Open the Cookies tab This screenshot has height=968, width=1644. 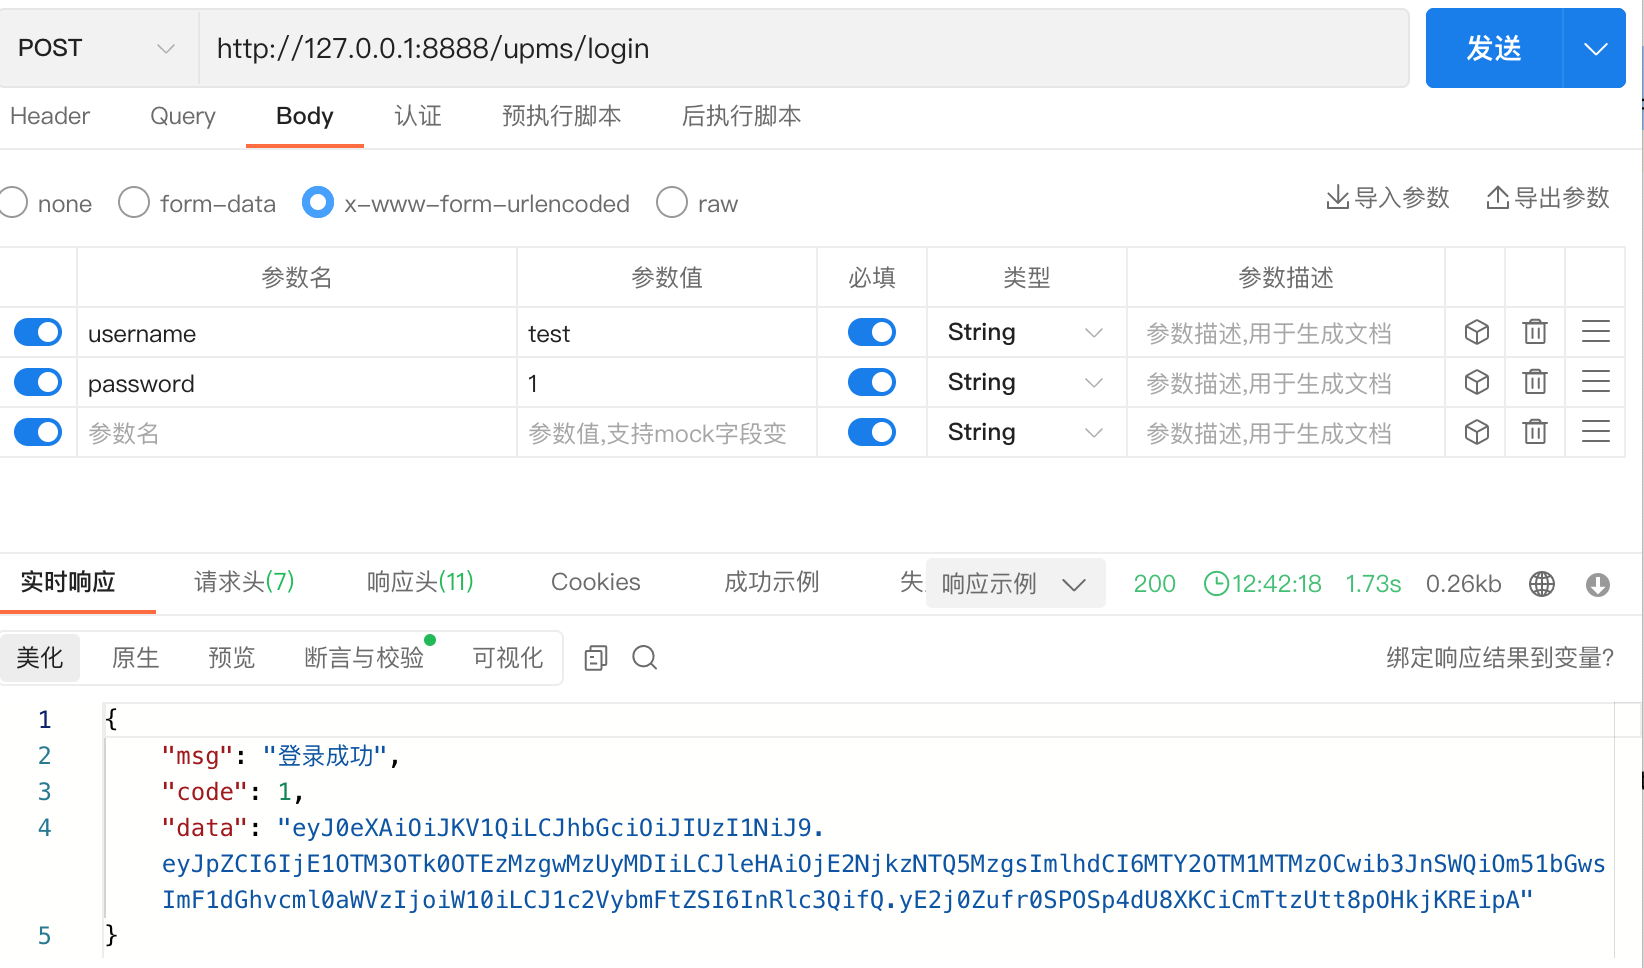pos(596,582)
